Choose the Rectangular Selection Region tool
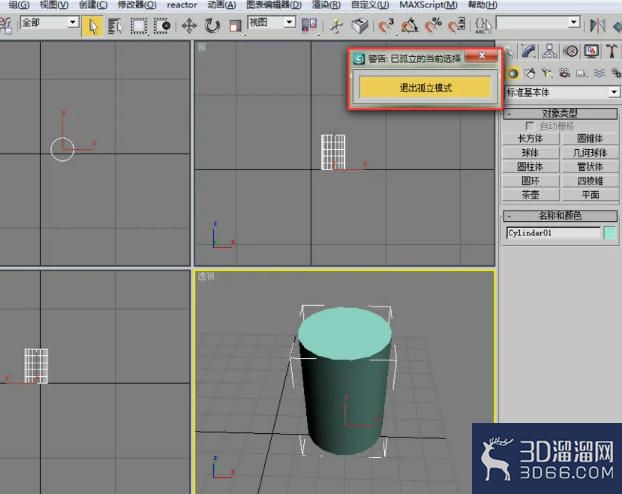Screen dimensions: 622x494 tap(138, 27)
